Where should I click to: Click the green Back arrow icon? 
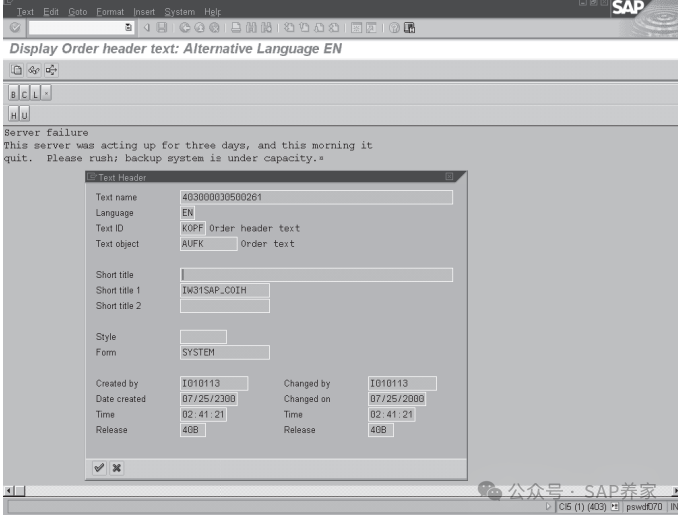[185, 28]
